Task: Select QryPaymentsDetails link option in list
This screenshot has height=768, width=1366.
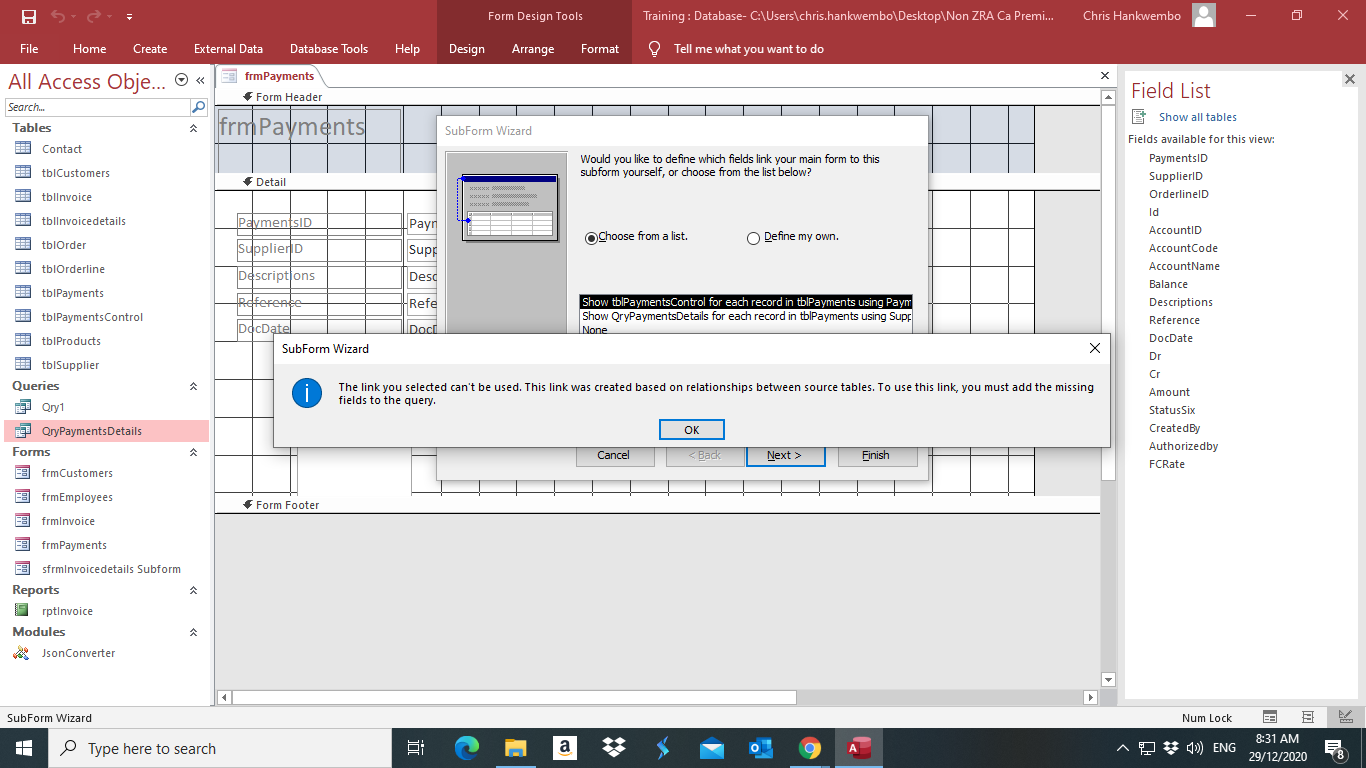Action: click(746, 316)
